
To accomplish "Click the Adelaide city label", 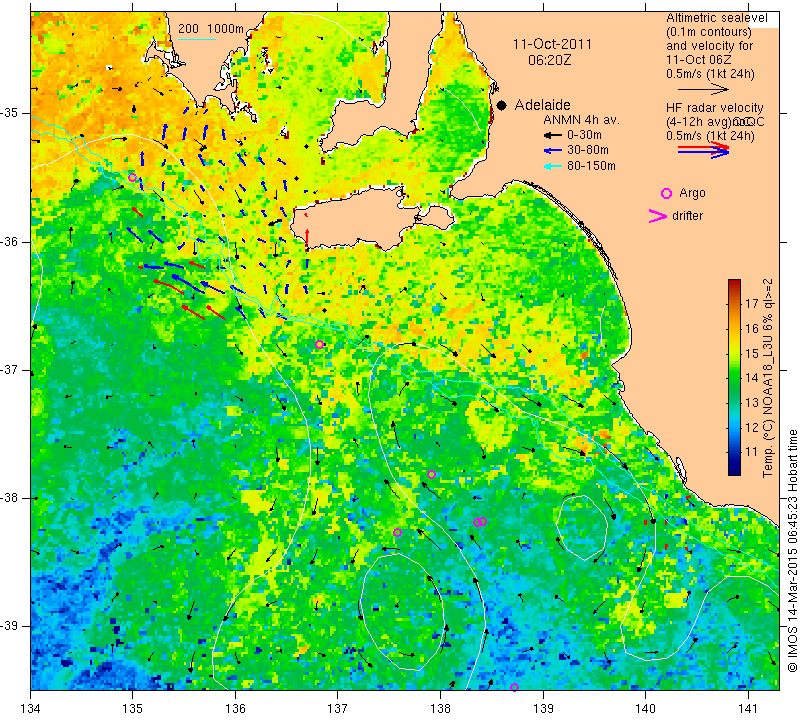I will (542, 105).
